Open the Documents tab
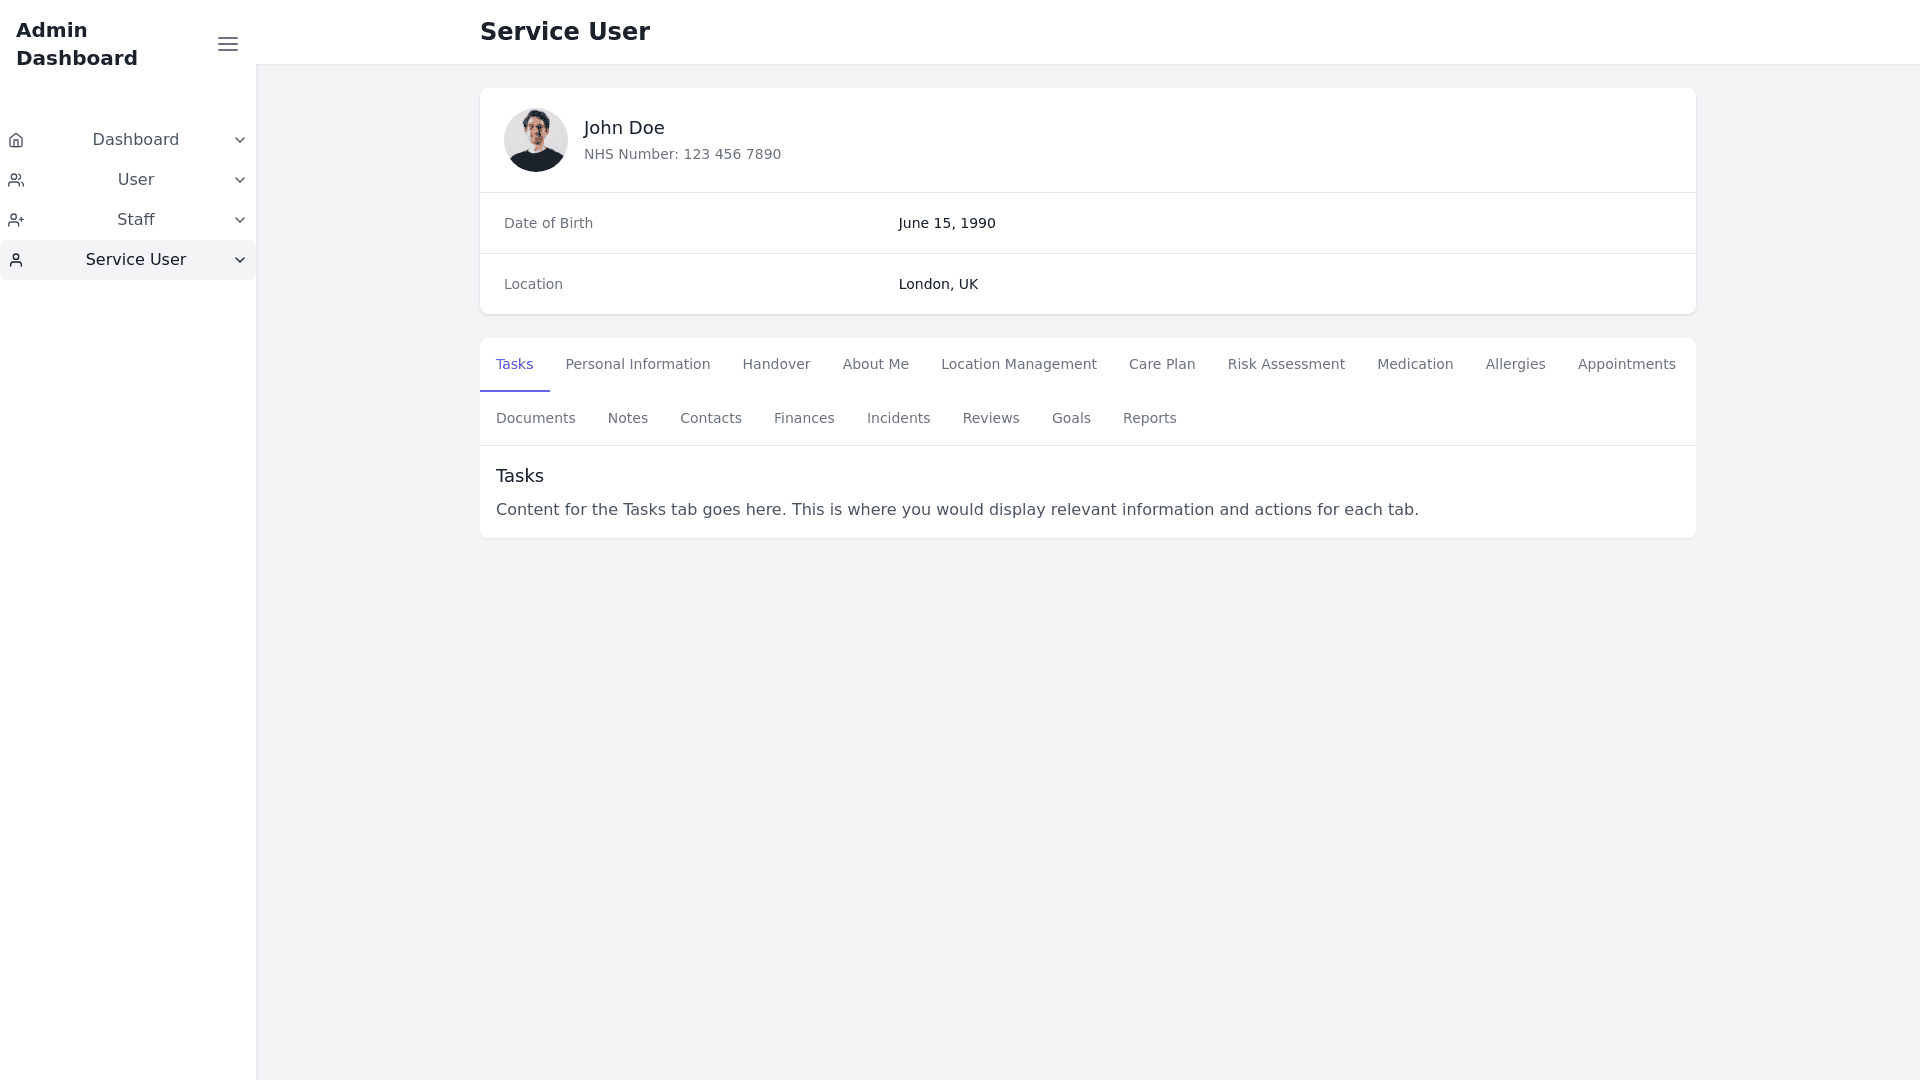The width and height of the screenshot is (1920, 1080). coord(536,418)
